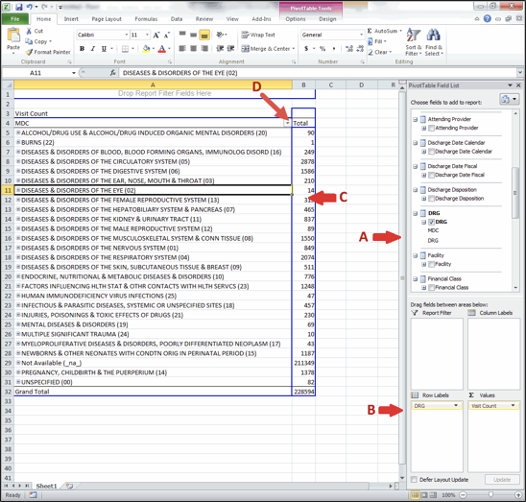Click the Decrease Font Size icon
The width and height of the screenshot is (526, 502).
click(x=167, y=35)
